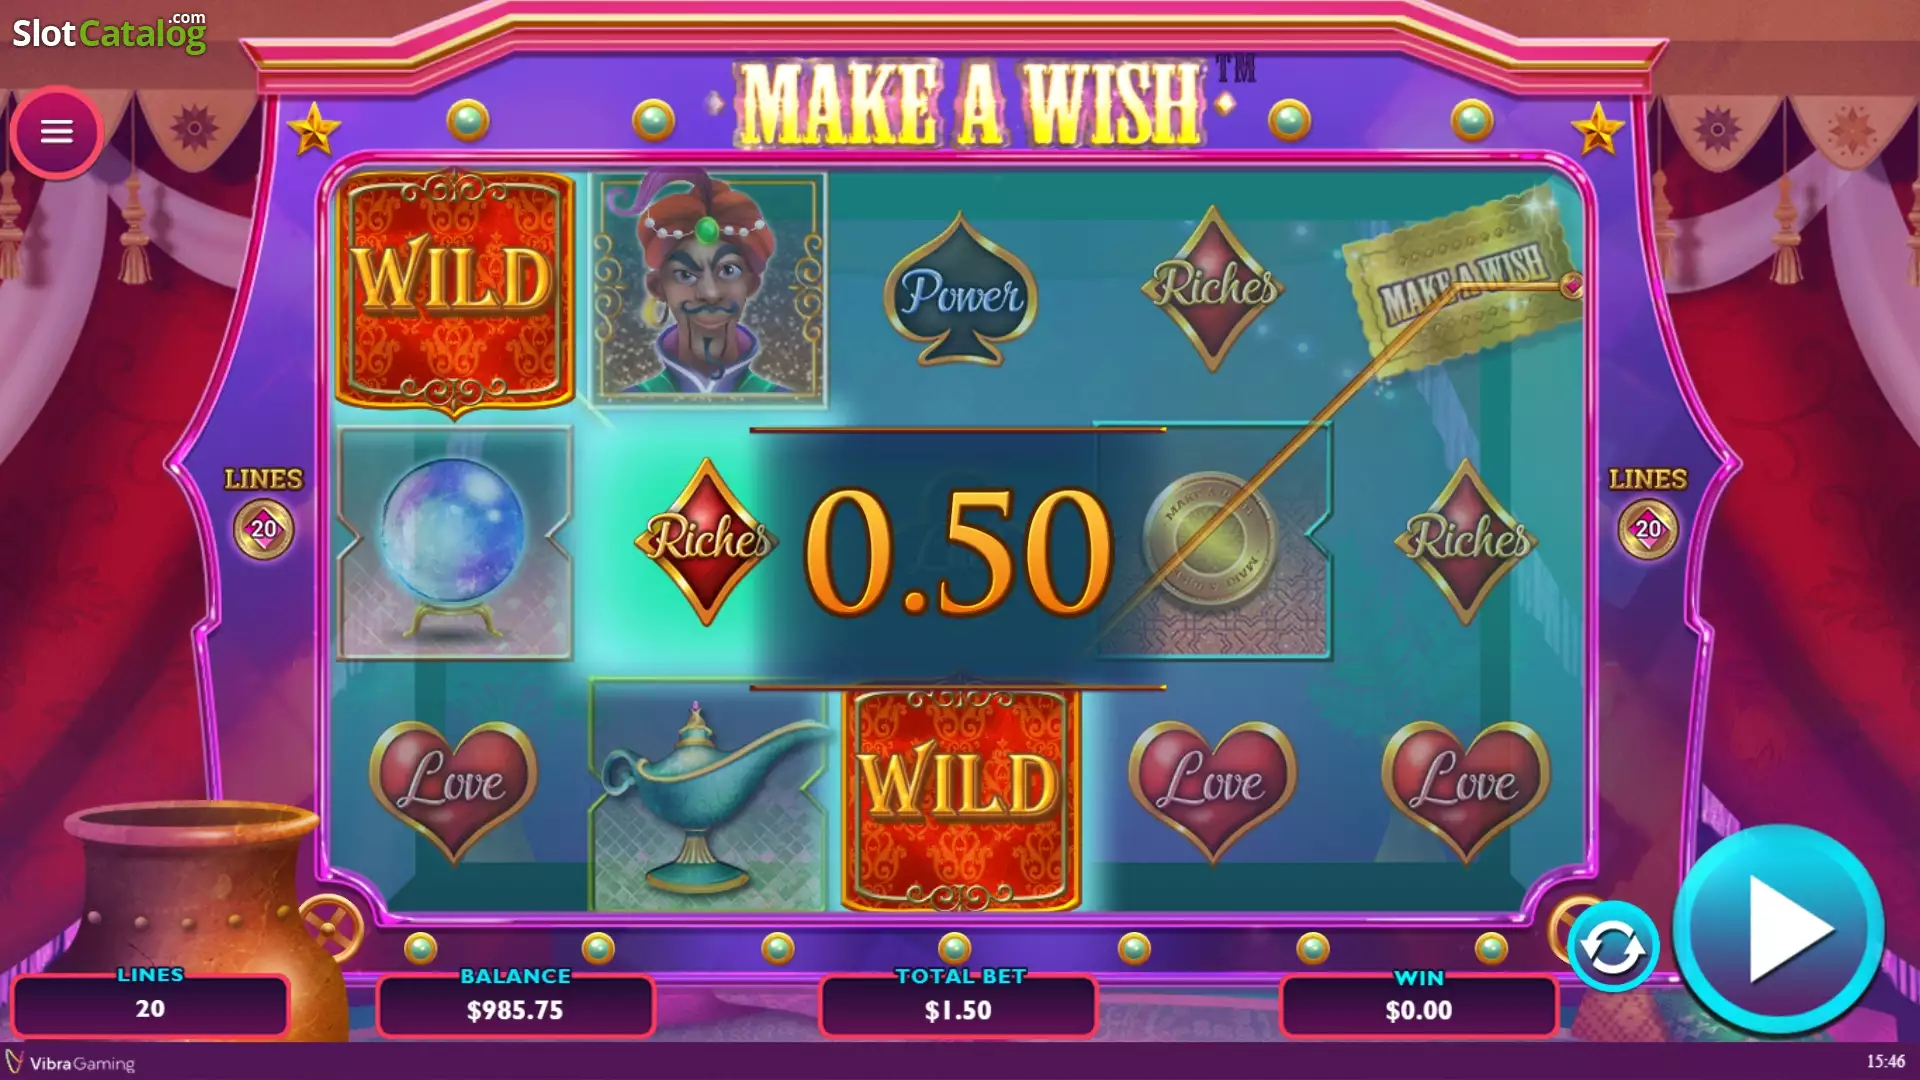1920x1080 pixels.
Task: Click the genie character symbol
Action: (708, 288)
